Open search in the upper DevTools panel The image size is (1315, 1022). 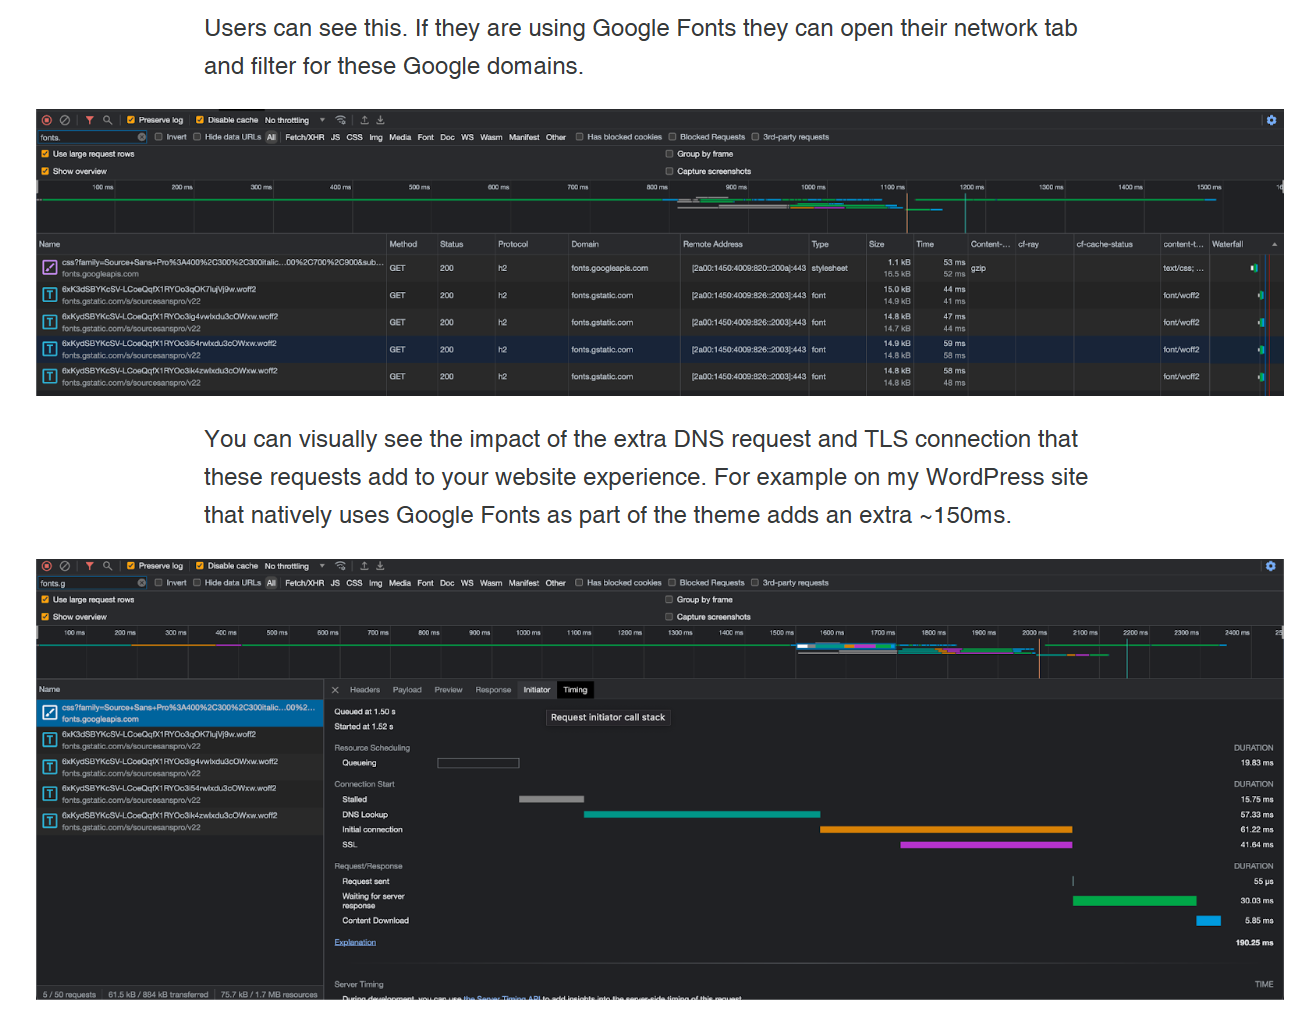[108, 120]
